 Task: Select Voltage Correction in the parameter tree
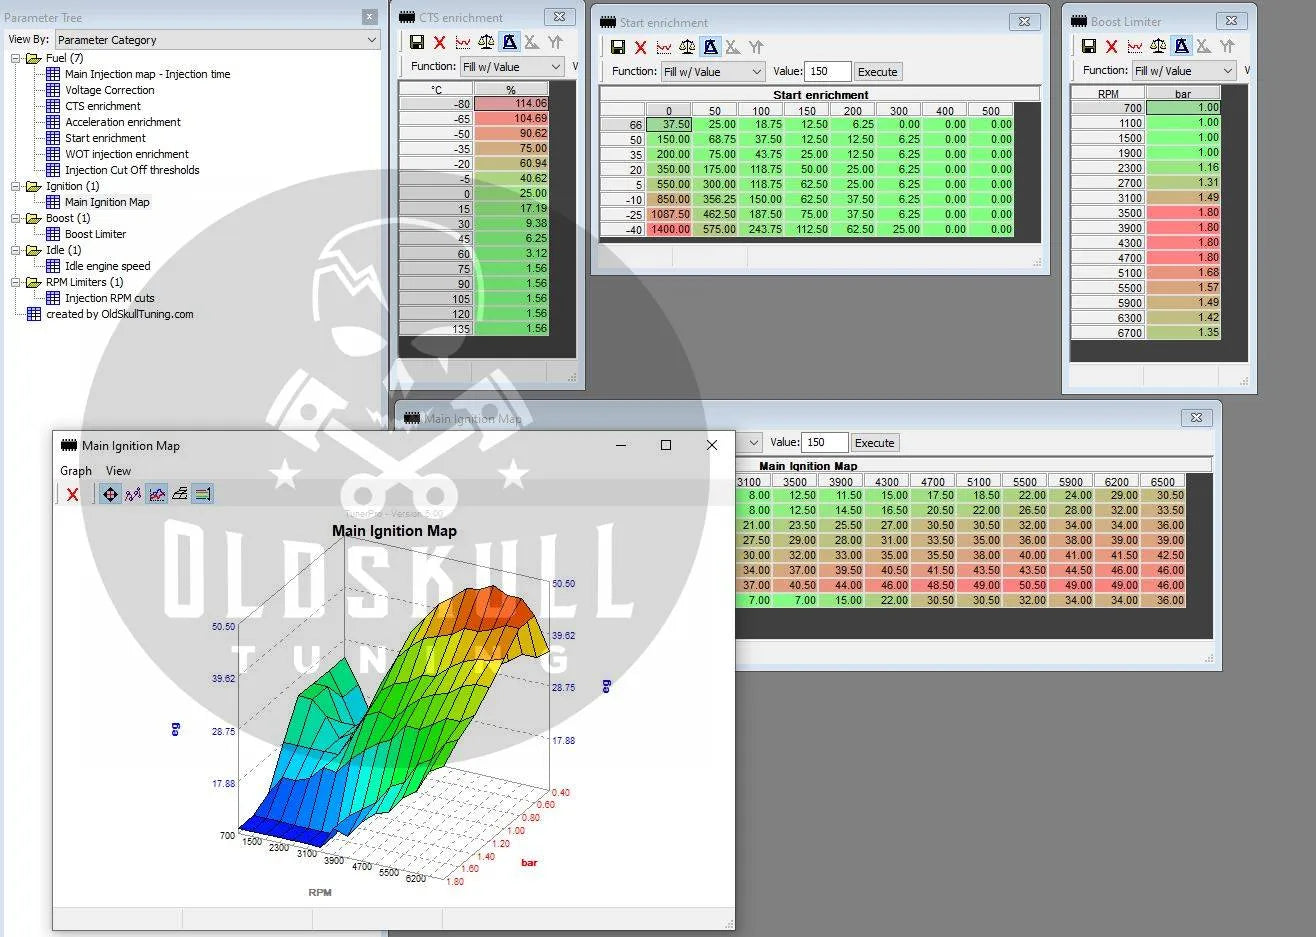coord(110,90)
